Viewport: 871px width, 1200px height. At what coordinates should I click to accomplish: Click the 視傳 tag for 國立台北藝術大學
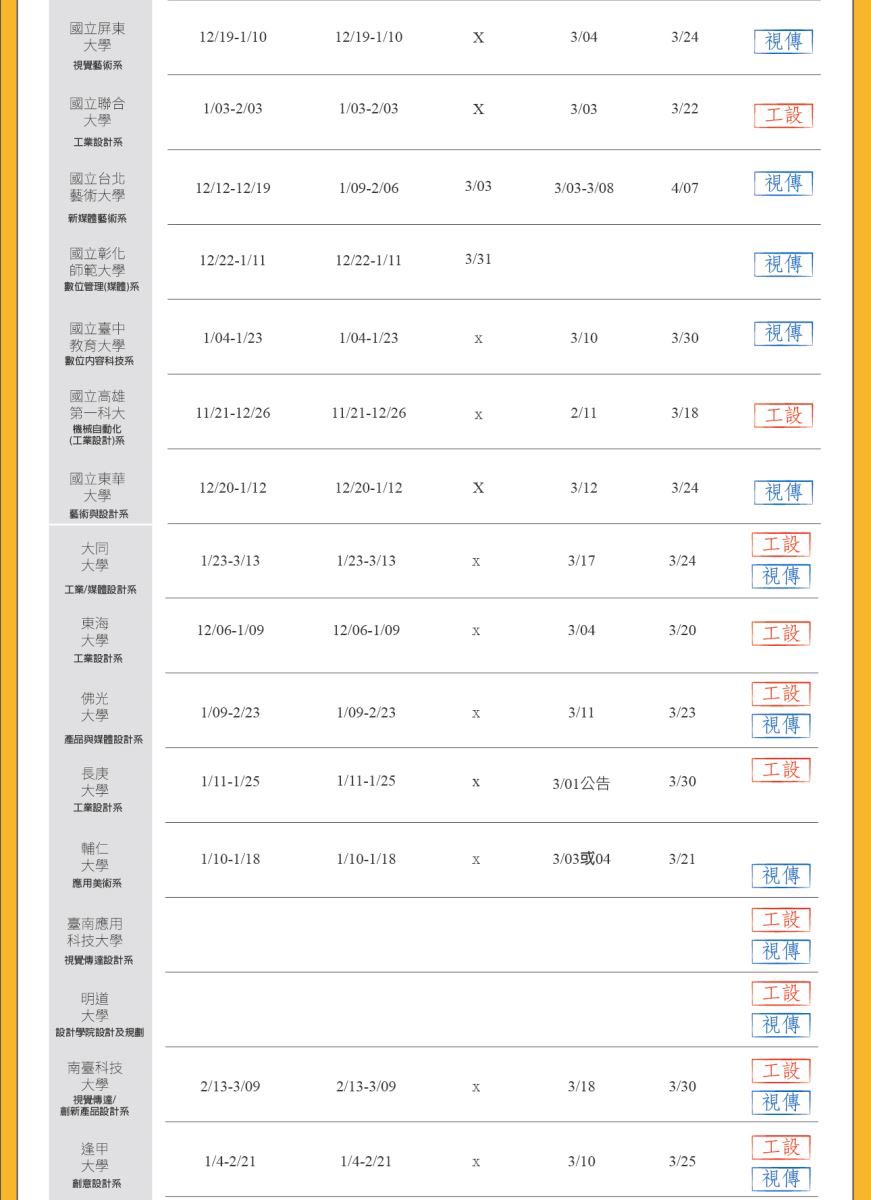[783, 183]
